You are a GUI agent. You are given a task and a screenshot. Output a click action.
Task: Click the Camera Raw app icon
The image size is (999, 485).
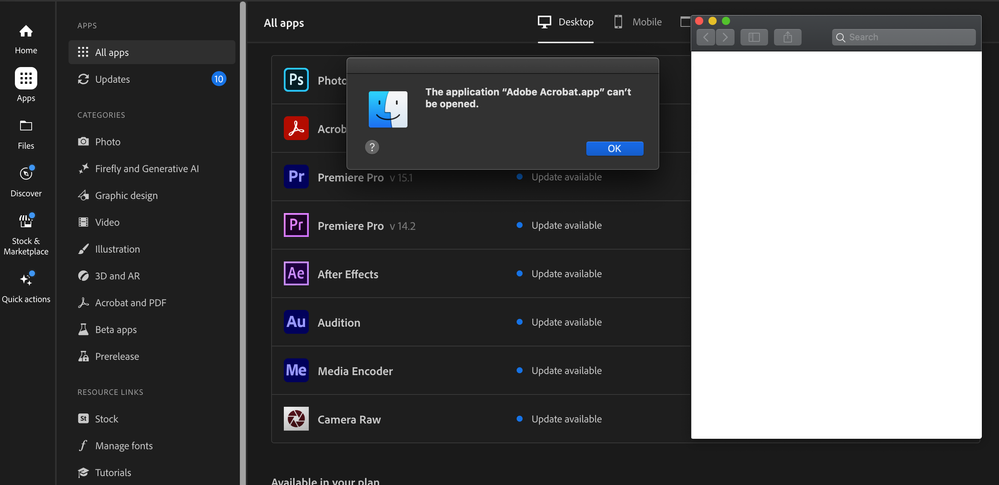[296, 419]
